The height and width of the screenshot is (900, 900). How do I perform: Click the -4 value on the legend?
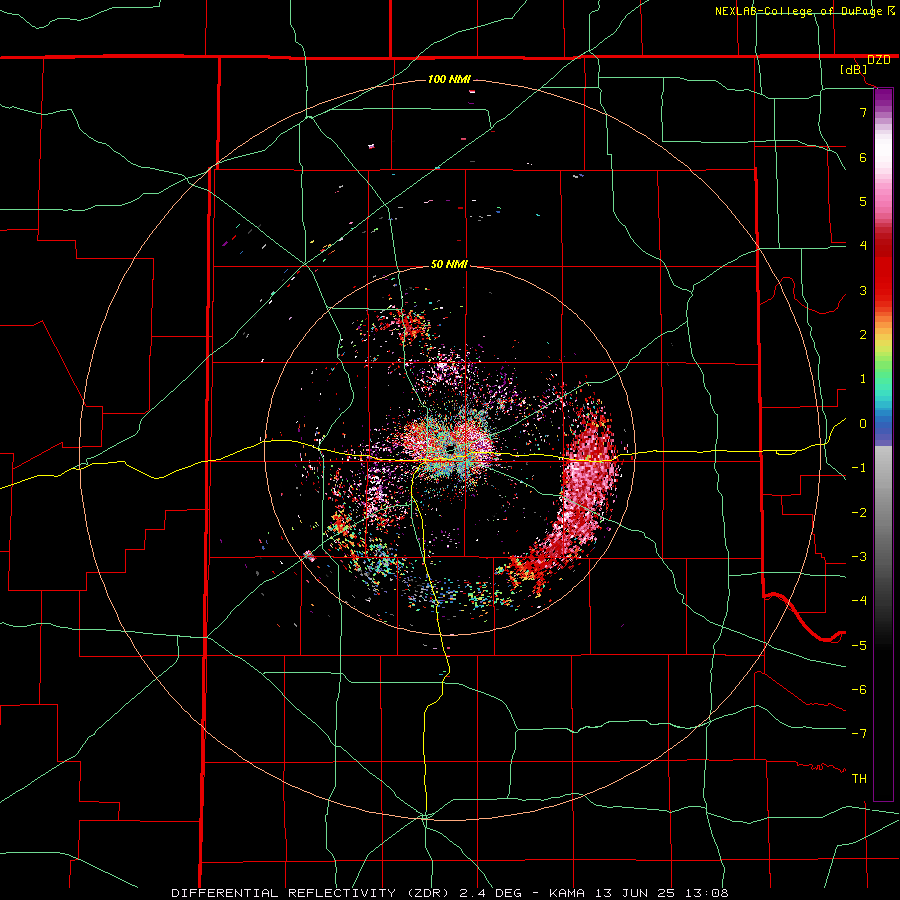pos(859,601)
